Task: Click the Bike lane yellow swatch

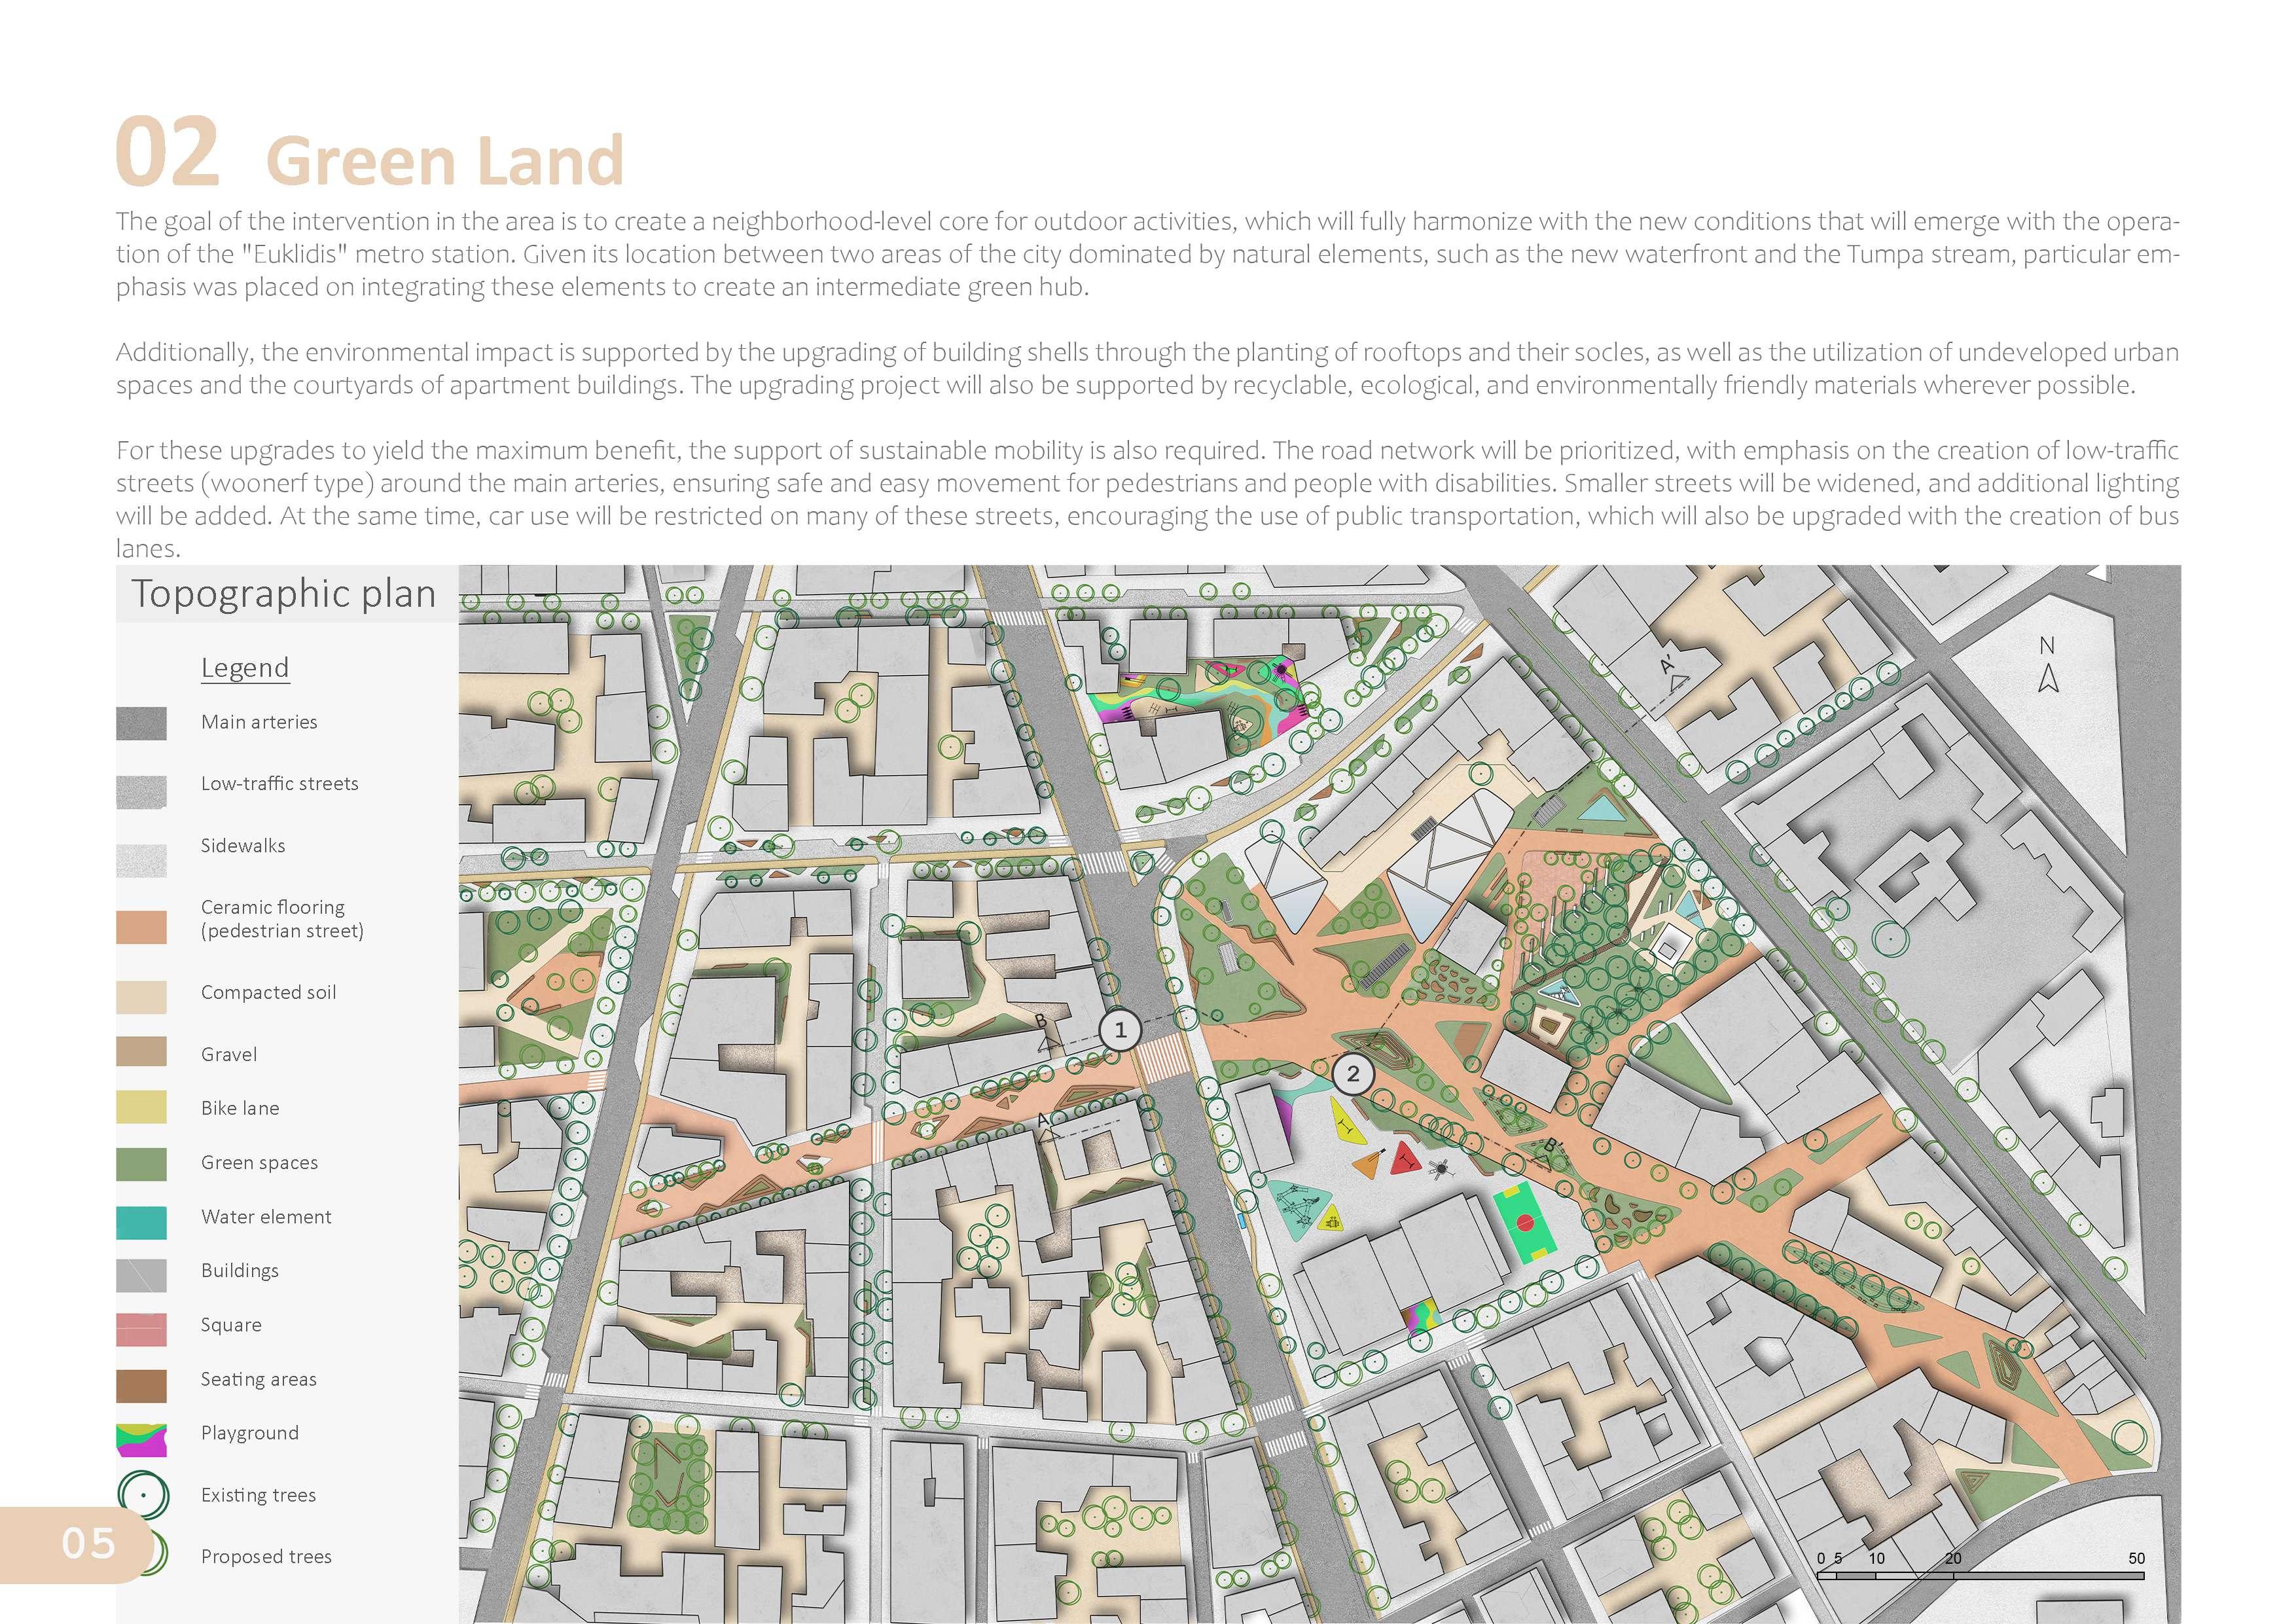Action: click(141, 1108)
